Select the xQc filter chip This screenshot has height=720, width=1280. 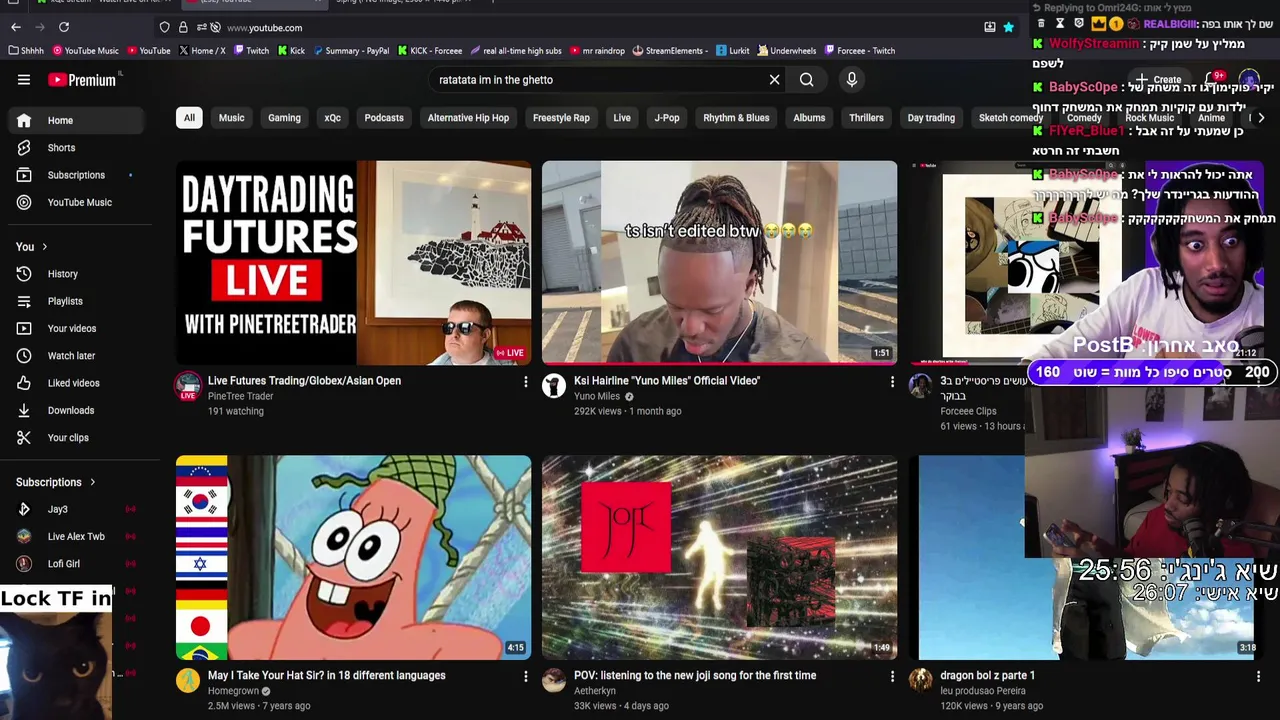(x=333, y=118)
